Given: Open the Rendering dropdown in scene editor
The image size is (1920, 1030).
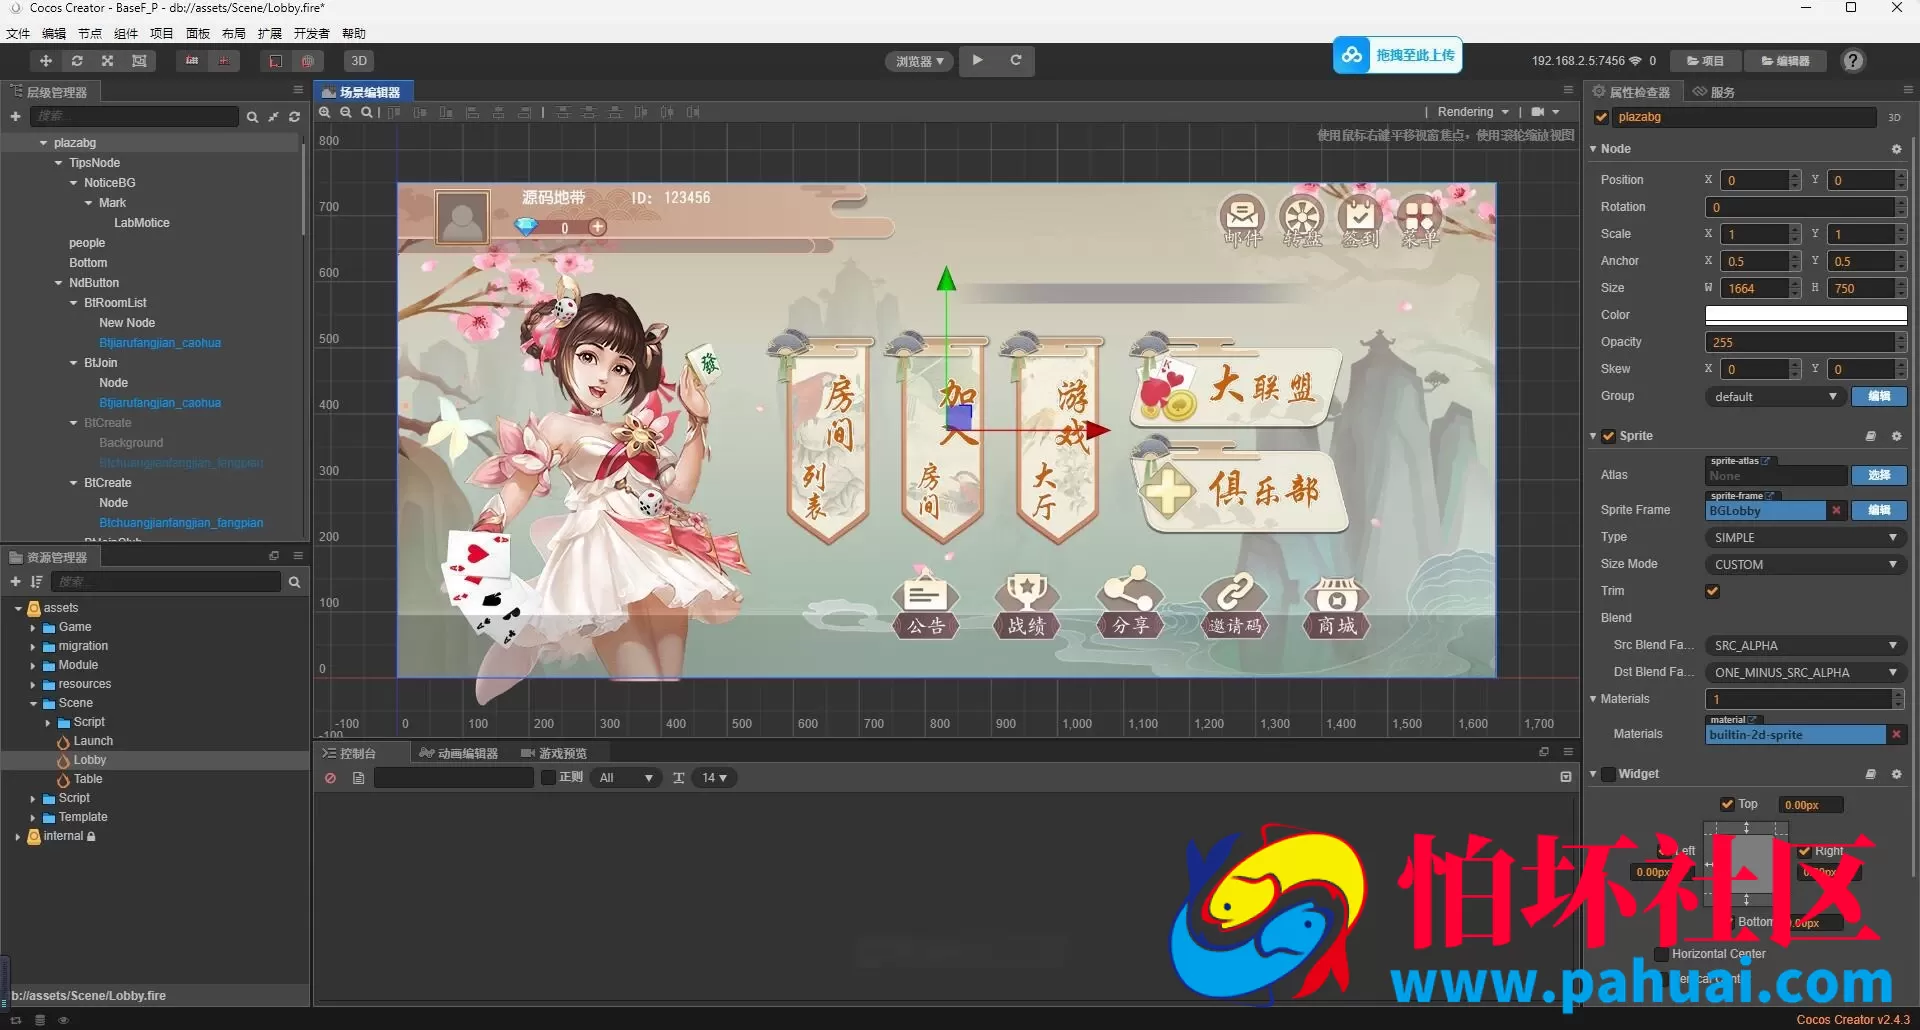Looking at the screenshot, I should tap(1473, 112).
